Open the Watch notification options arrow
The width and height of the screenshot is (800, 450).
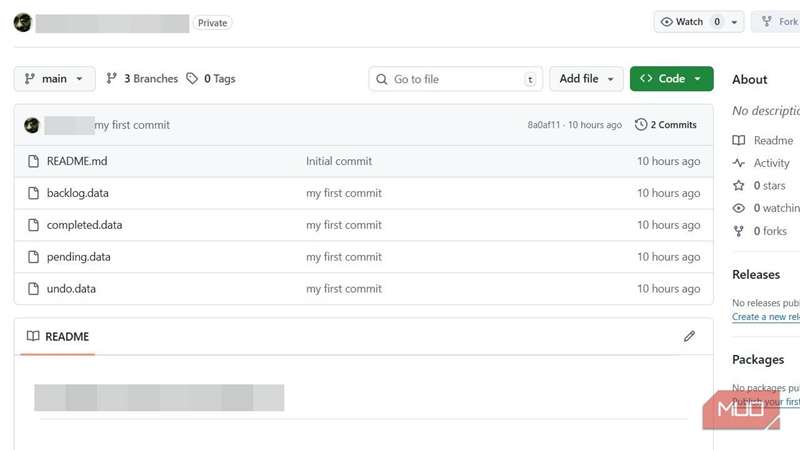(x=736, y=22)
